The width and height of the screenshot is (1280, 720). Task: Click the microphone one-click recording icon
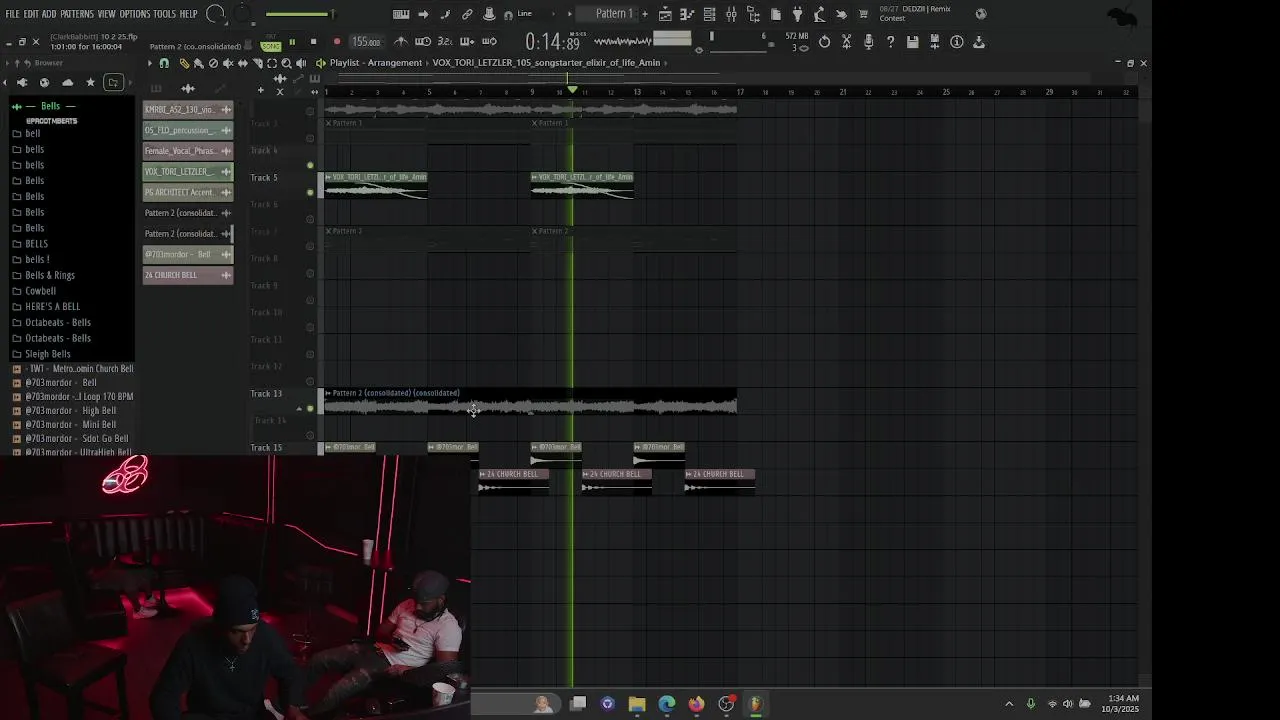pos(869,42)
